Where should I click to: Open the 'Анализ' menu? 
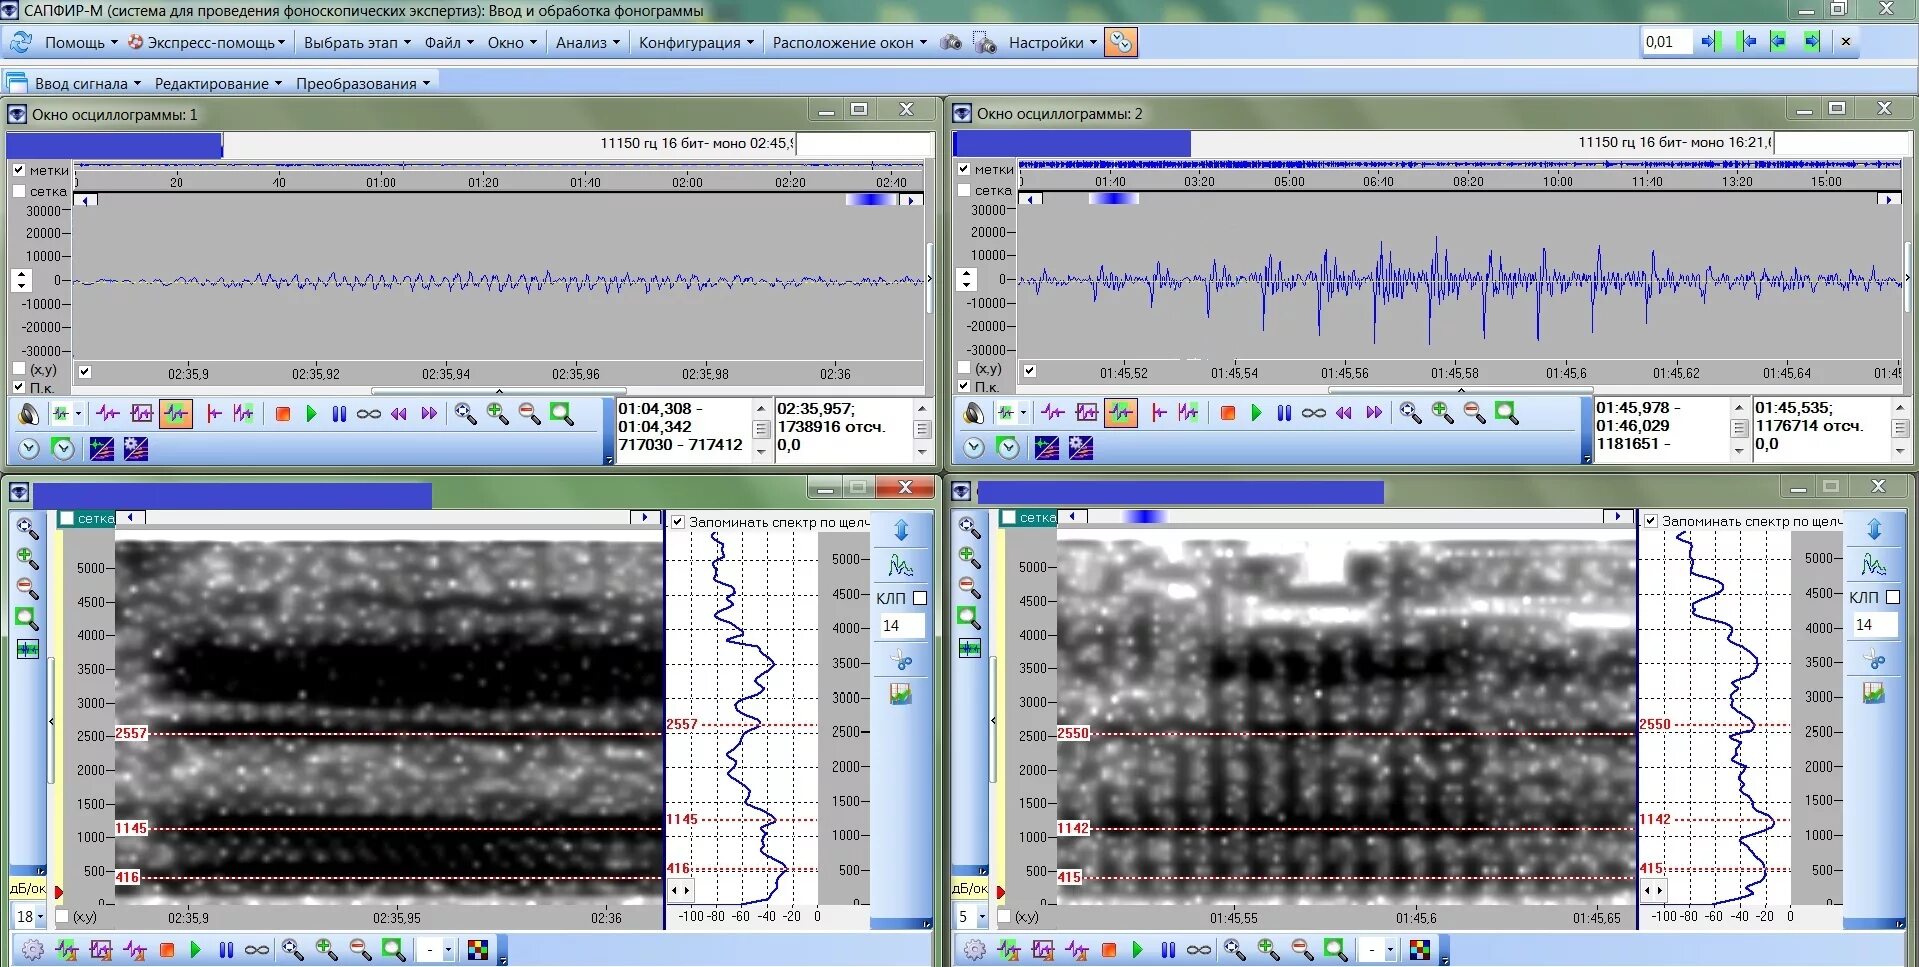point(588,43)
